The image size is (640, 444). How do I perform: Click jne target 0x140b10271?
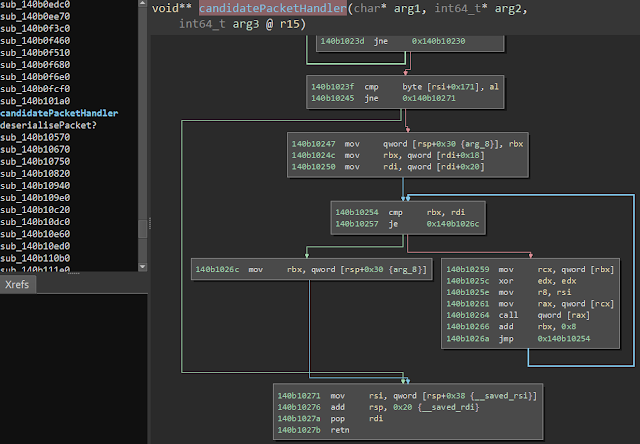click(429, 98)
